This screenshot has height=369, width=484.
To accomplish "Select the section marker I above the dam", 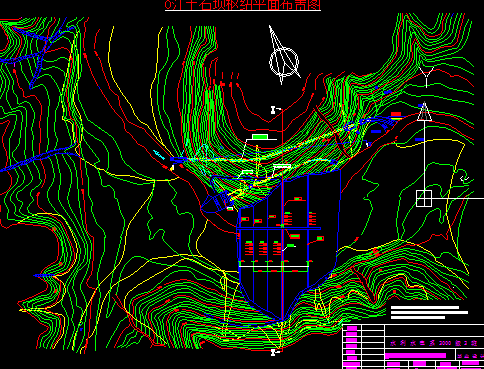I will click(x=274, y=110).
